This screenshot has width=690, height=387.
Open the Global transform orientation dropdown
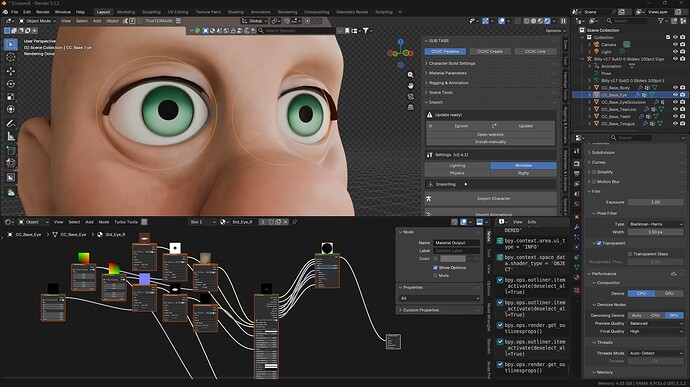coord(254,21)
